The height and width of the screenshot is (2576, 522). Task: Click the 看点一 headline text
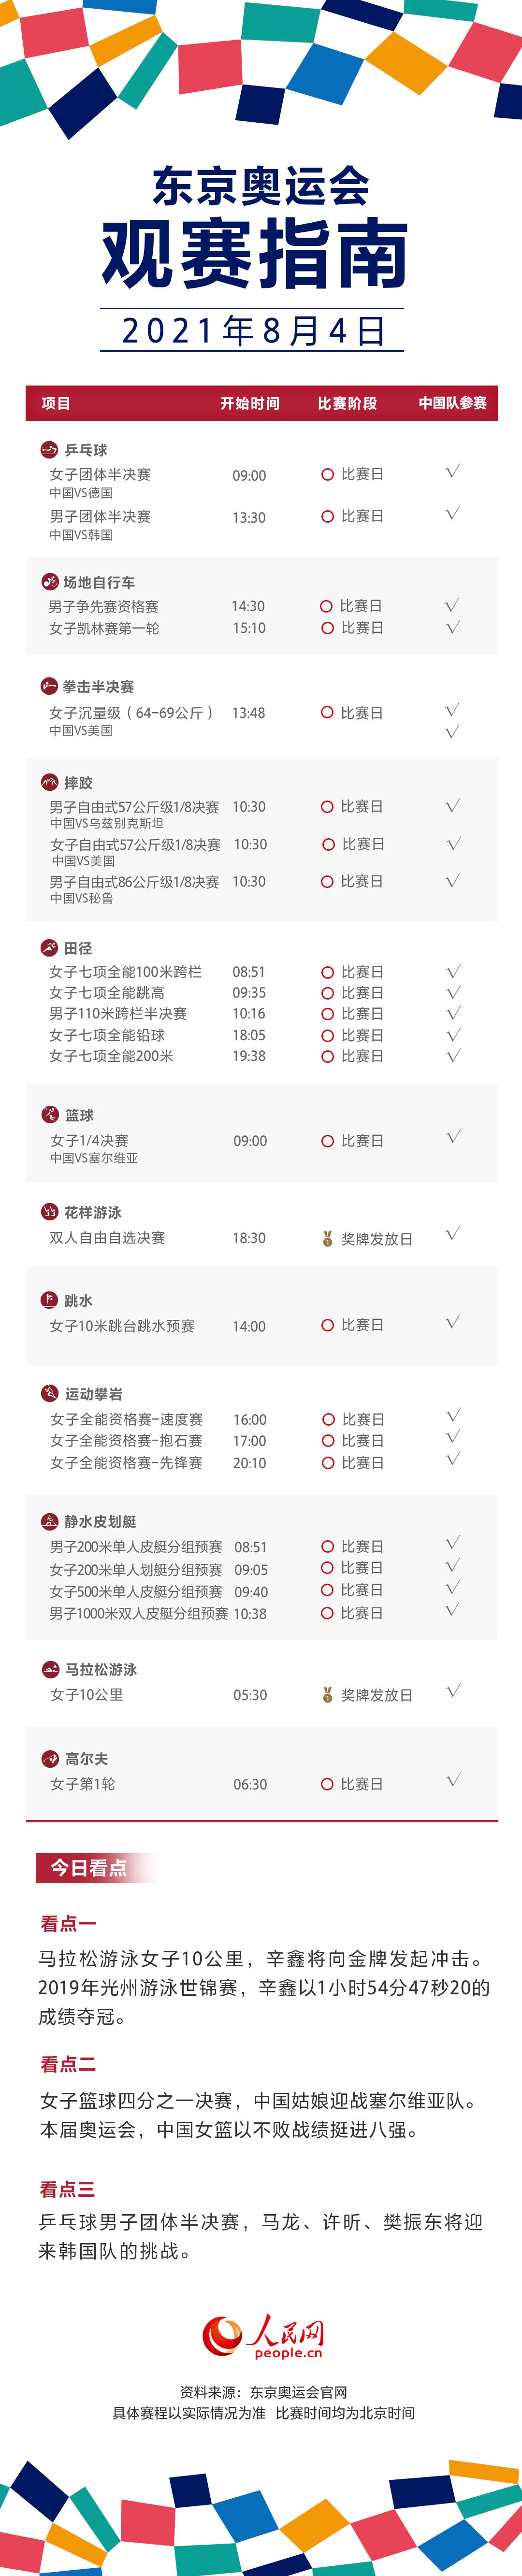(x=68, y=1923)
